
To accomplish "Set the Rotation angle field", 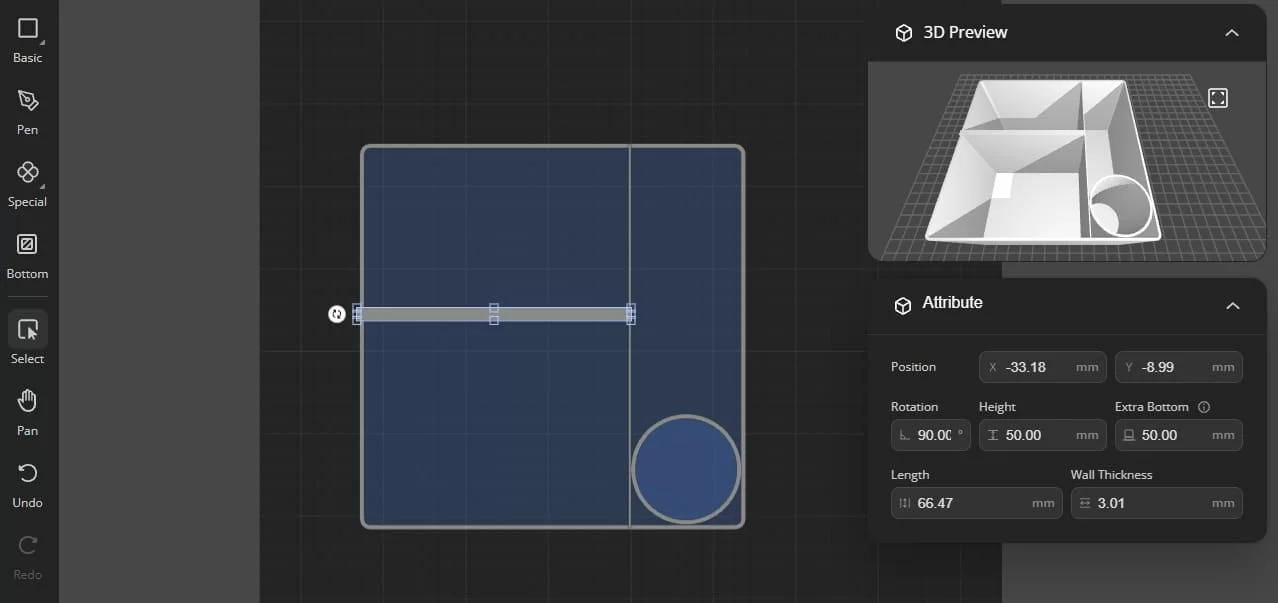I will 930,435.
